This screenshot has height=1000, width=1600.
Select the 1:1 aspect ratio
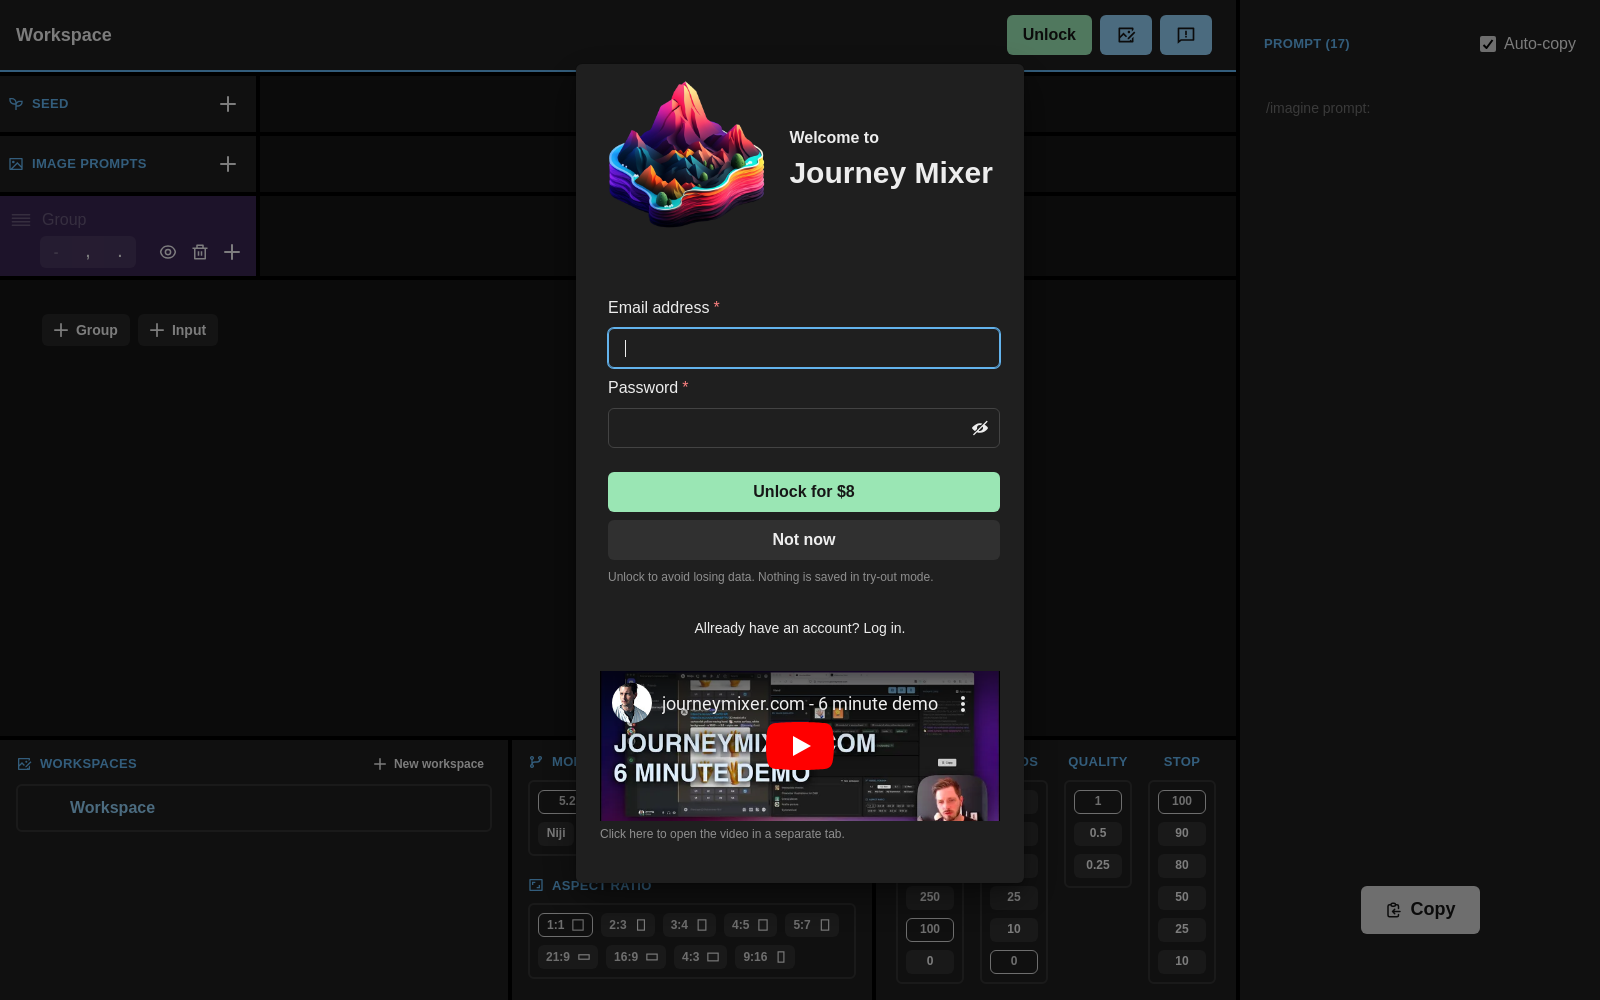coord(565,925)
